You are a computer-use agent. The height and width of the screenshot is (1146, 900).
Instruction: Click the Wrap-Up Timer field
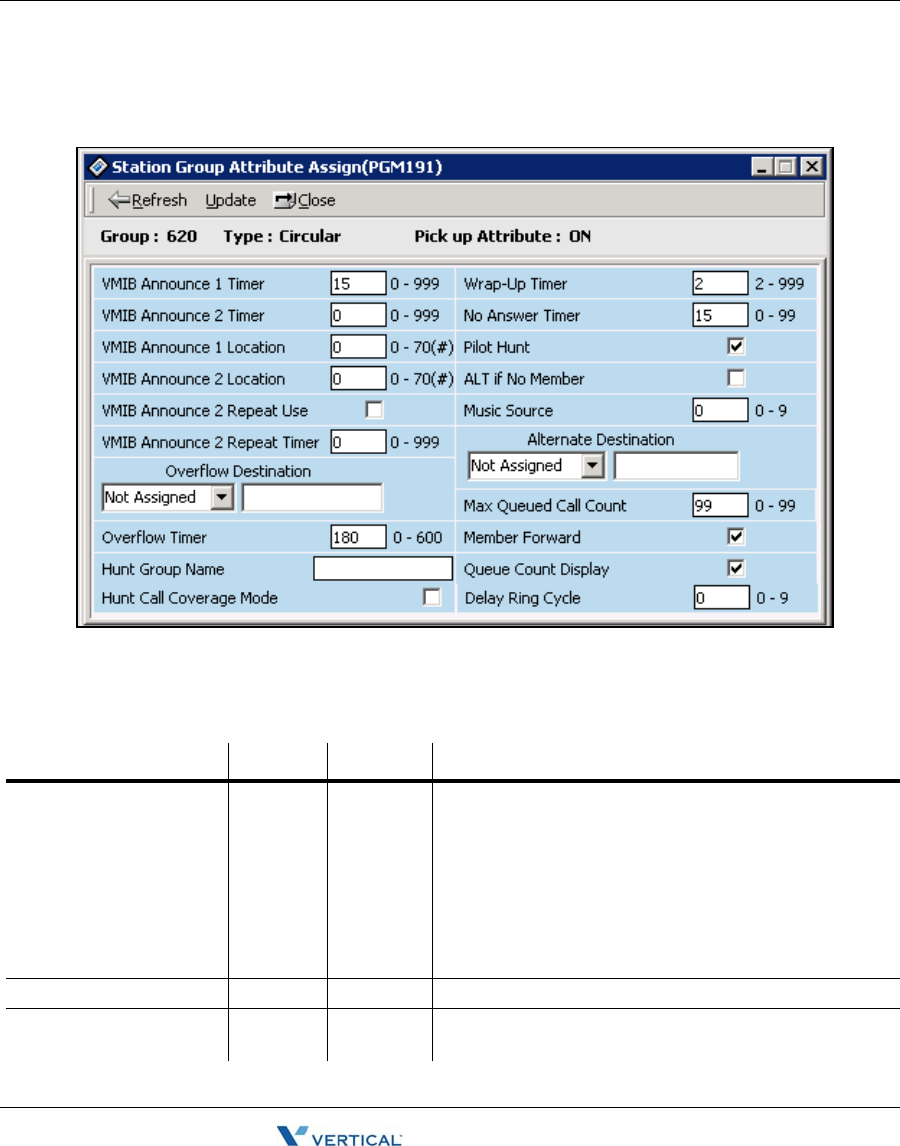720,284
